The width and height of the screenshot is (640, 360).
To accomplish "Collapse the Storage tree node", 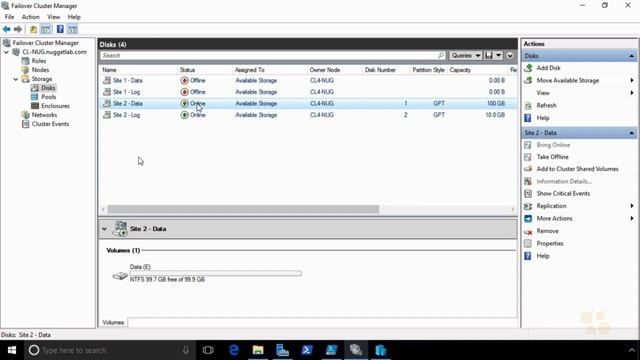I will [16, 79].
